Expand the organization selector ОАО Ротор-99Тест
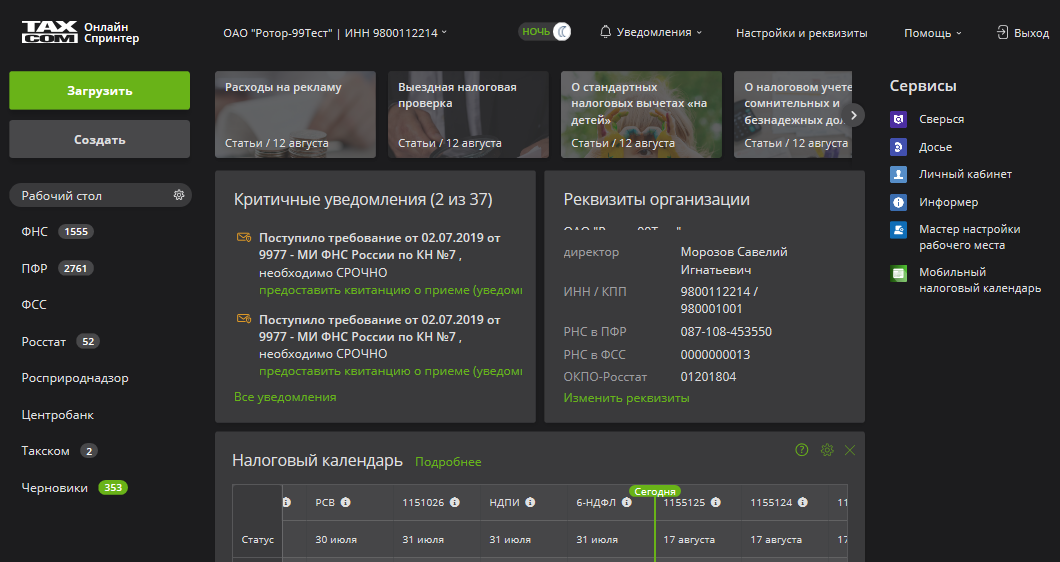The height and width of the screenshot is (562, 1060). (335, 33)
